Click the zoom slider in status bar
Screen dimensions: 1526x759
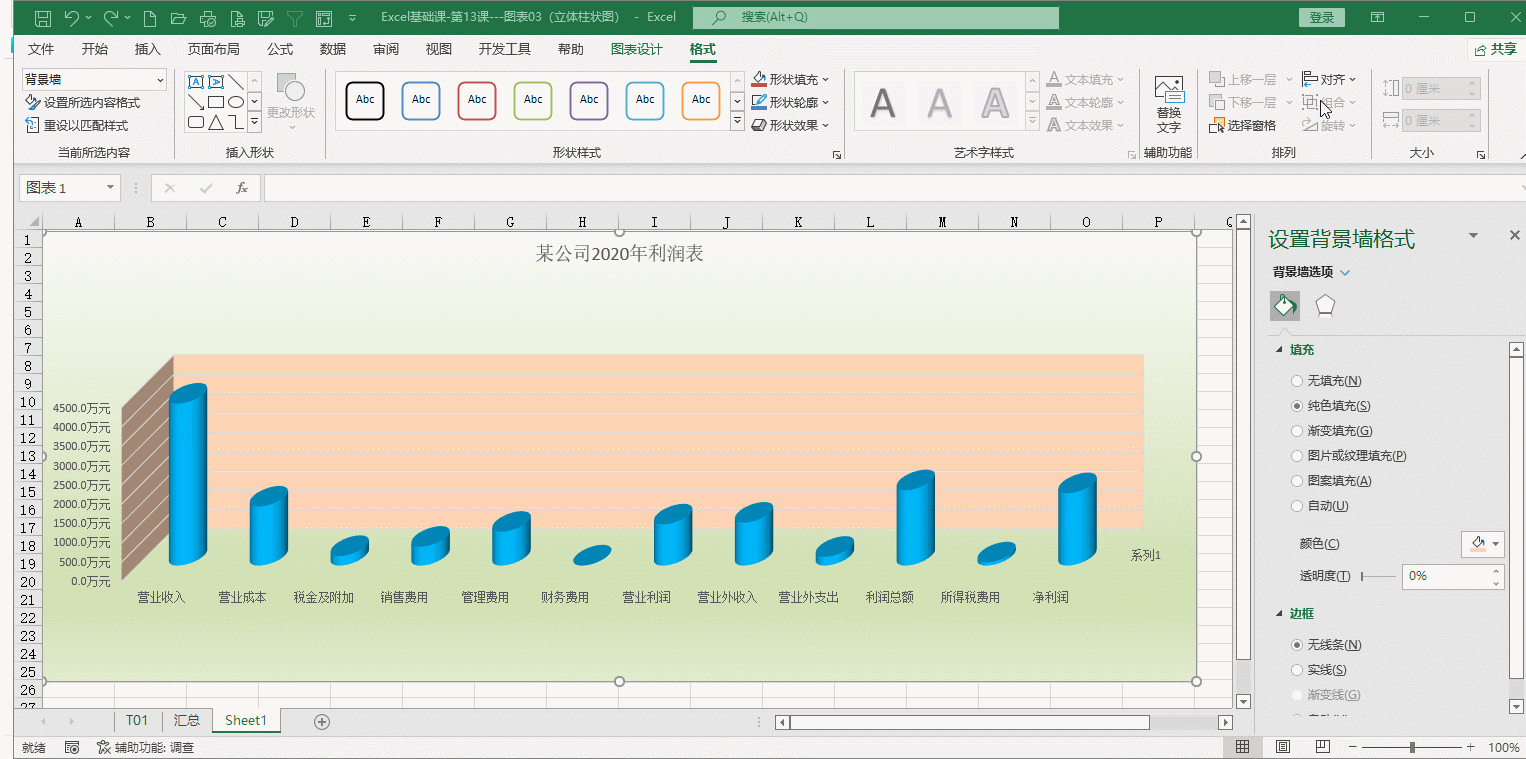[x=1411, y=747]
